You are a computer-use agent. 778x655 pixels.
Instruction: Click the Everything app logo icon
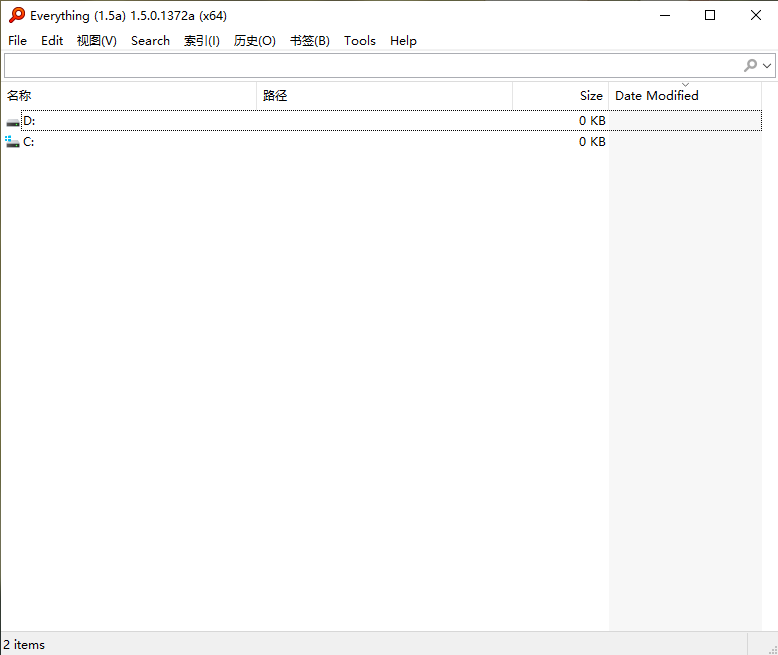pos(17,15)
